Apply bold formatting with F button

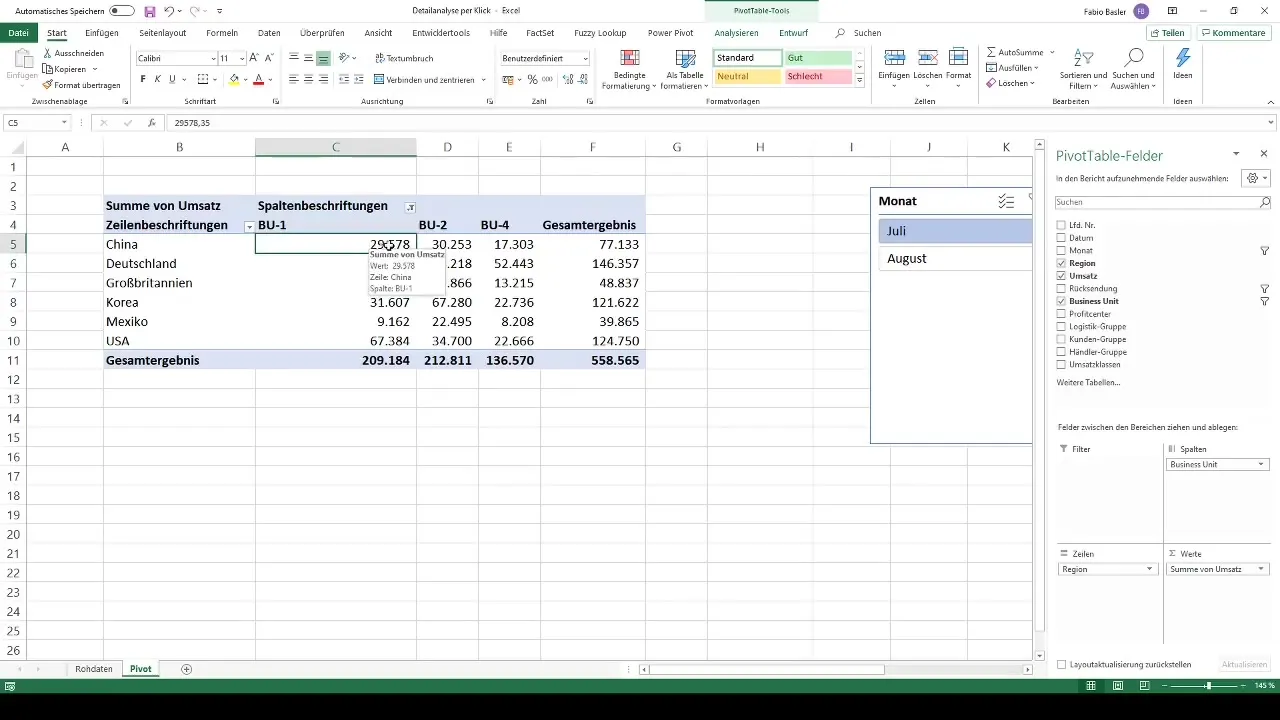pos(143,79)
